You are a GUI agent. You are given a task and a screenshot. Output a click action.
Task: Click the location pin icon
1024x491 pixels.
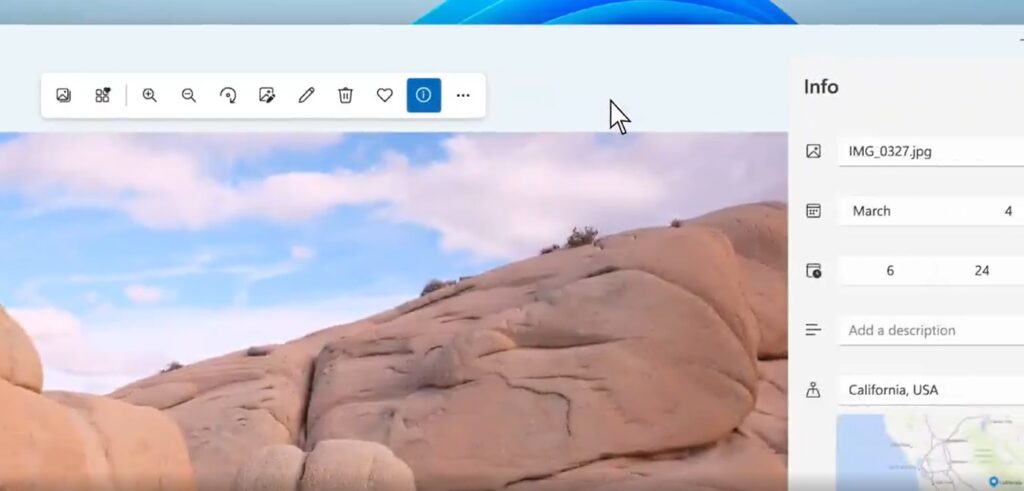point(813,390)
